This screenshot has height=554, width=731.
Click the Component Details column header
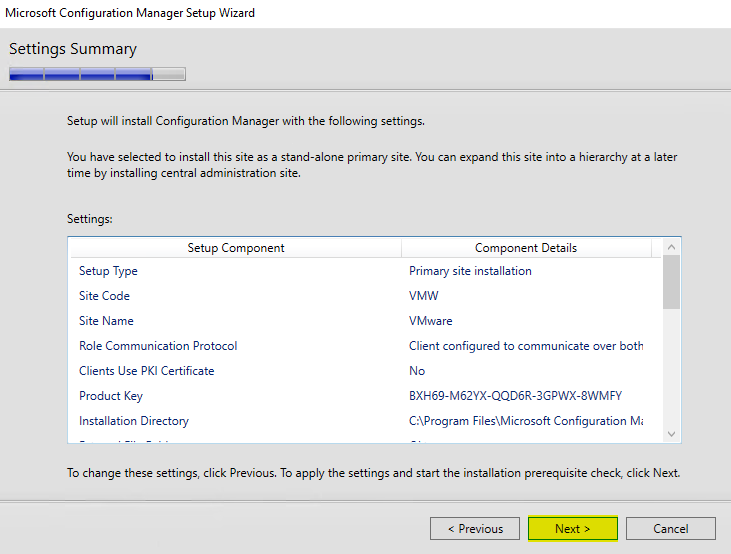[x=526, y=248]
